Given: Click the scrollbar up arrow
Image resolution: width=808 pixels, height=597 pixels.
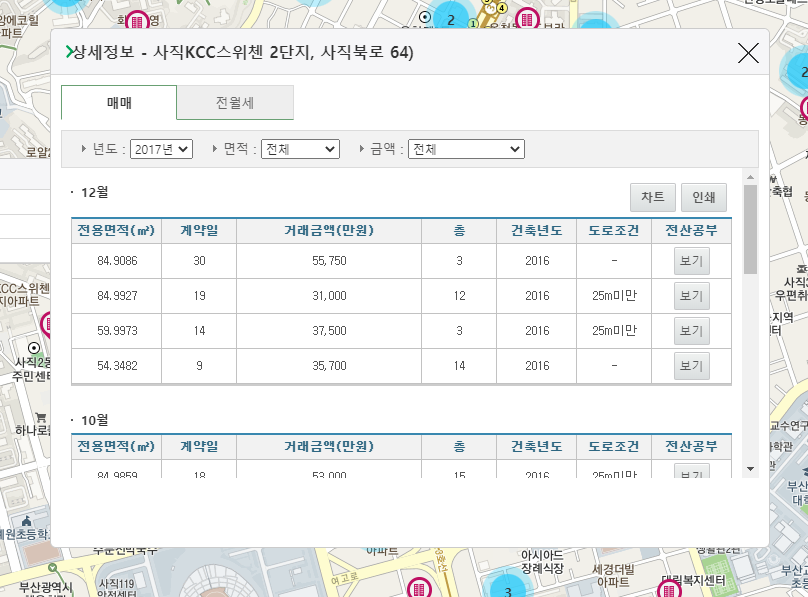Looking at the screenshot, I should pyautogui.click(x=750, y=177).
